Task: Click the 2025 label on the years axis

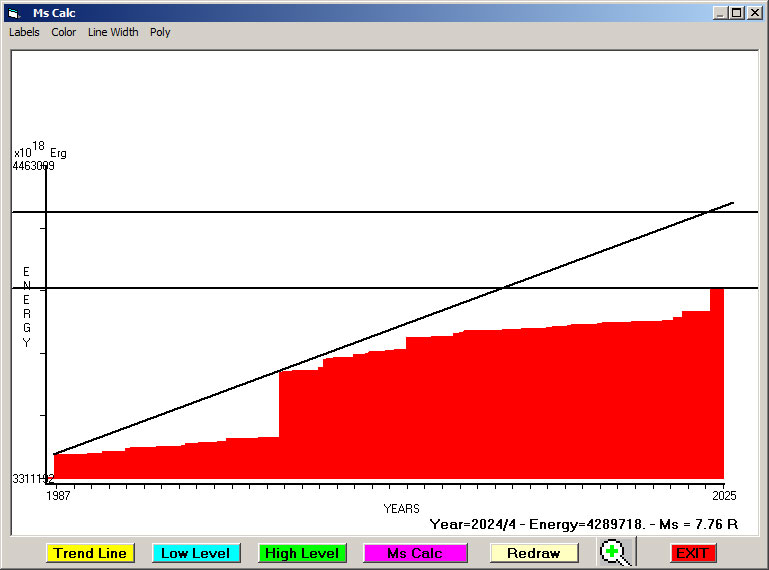Action: (x=724, y=495)
